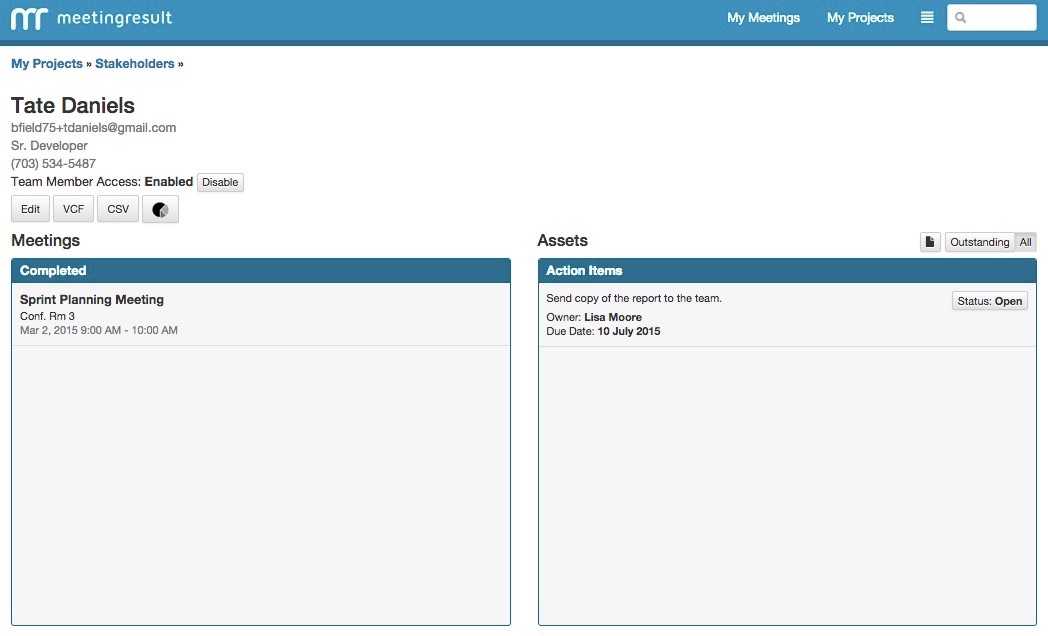The width and height of the screenshot is (1048, 636).
Task: Go to My Meetings in top navigation
Action: [763, 18]
